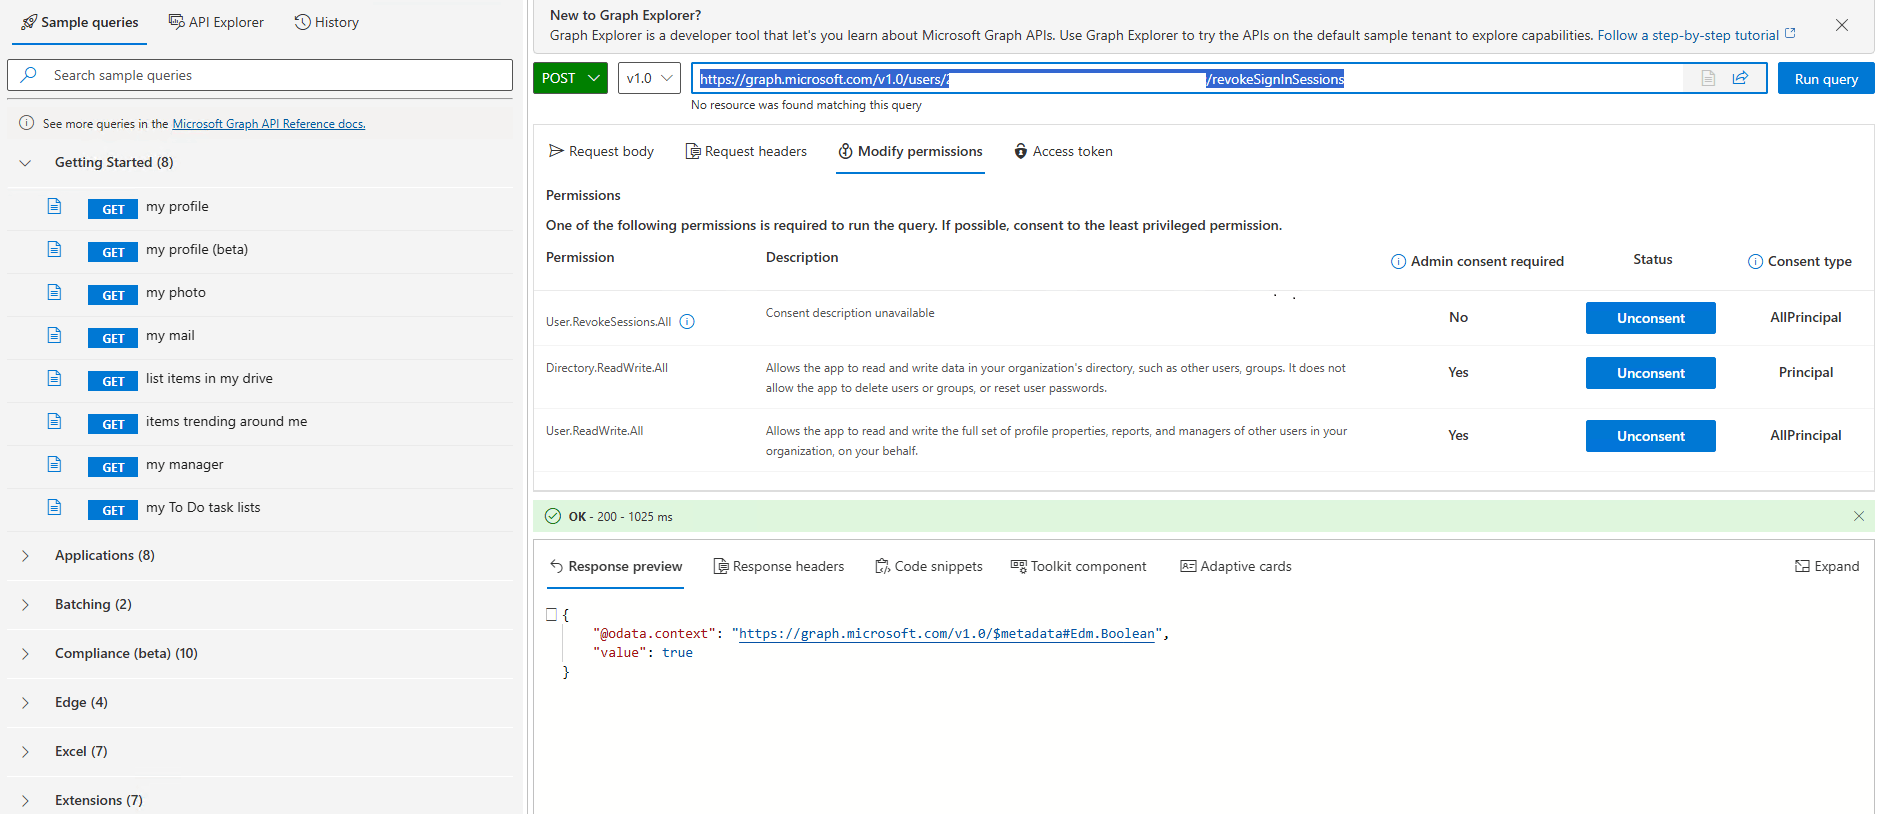Open the document icon beside 'my To Do task lists'
This screenshot has height=814, width=1888.
click(x=54, y=507)
